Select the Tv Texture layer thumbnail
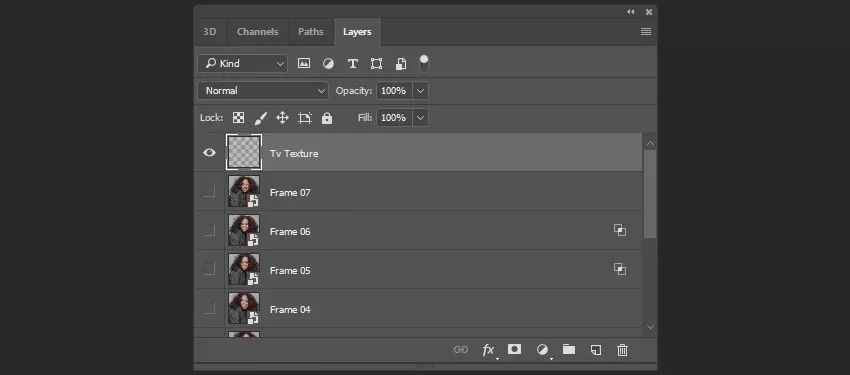Screen dimensions: 850x375 click(244, 152)
